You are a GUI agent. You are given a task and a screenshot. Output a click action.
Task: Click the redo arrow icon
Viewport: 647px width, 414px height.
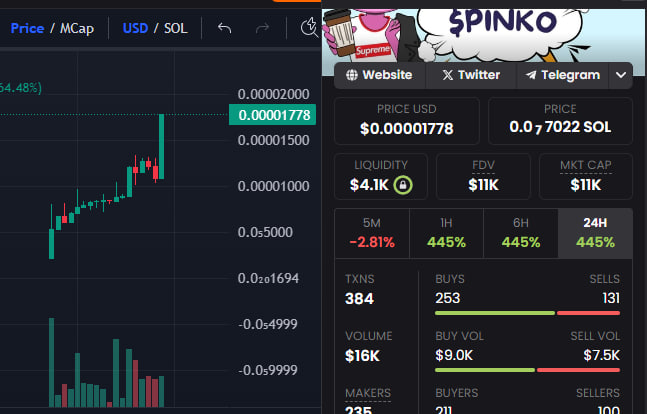point(262,28)
